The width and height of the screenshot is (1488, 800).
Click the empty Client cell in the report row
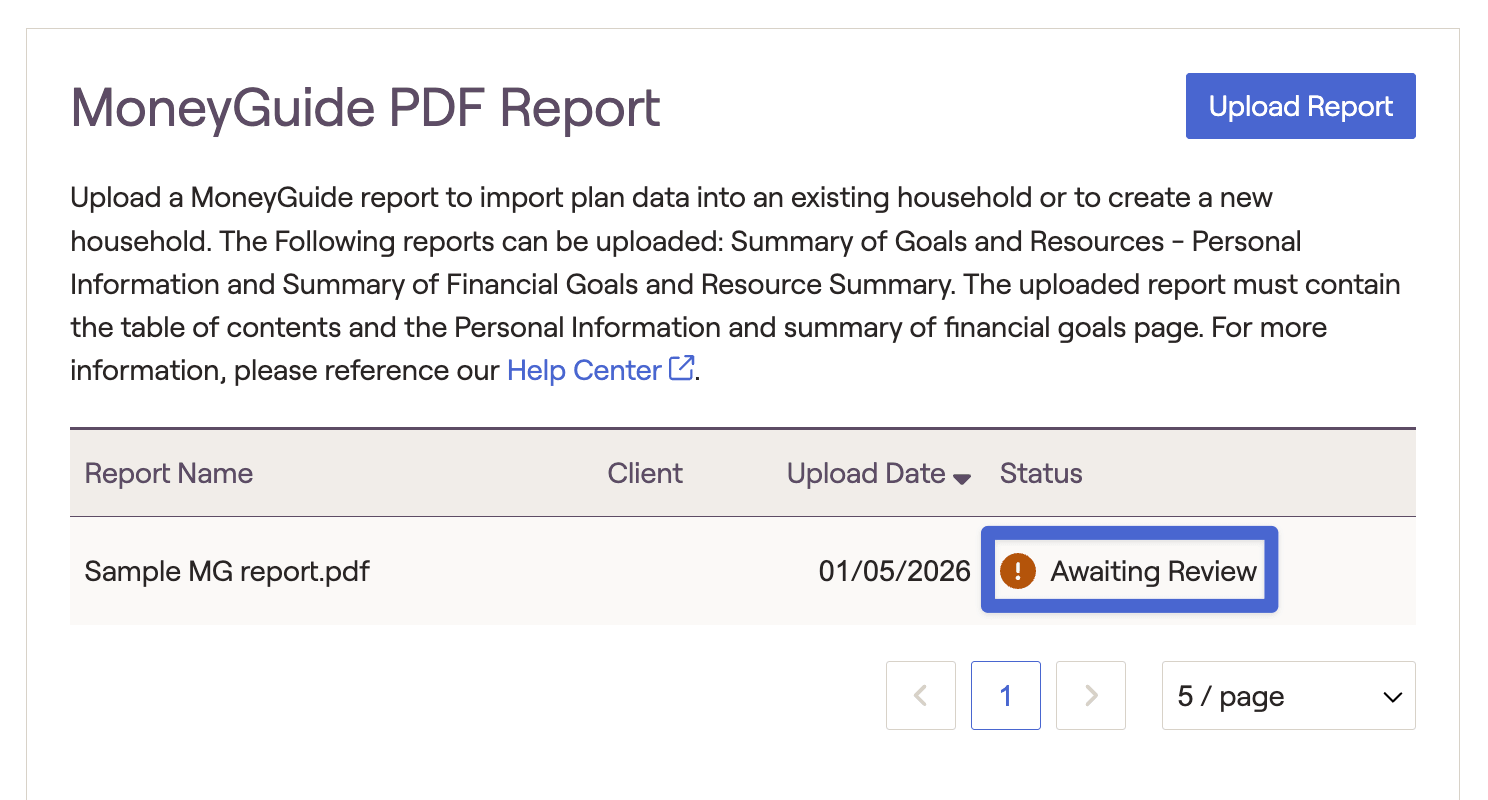(x=645, y=571)
